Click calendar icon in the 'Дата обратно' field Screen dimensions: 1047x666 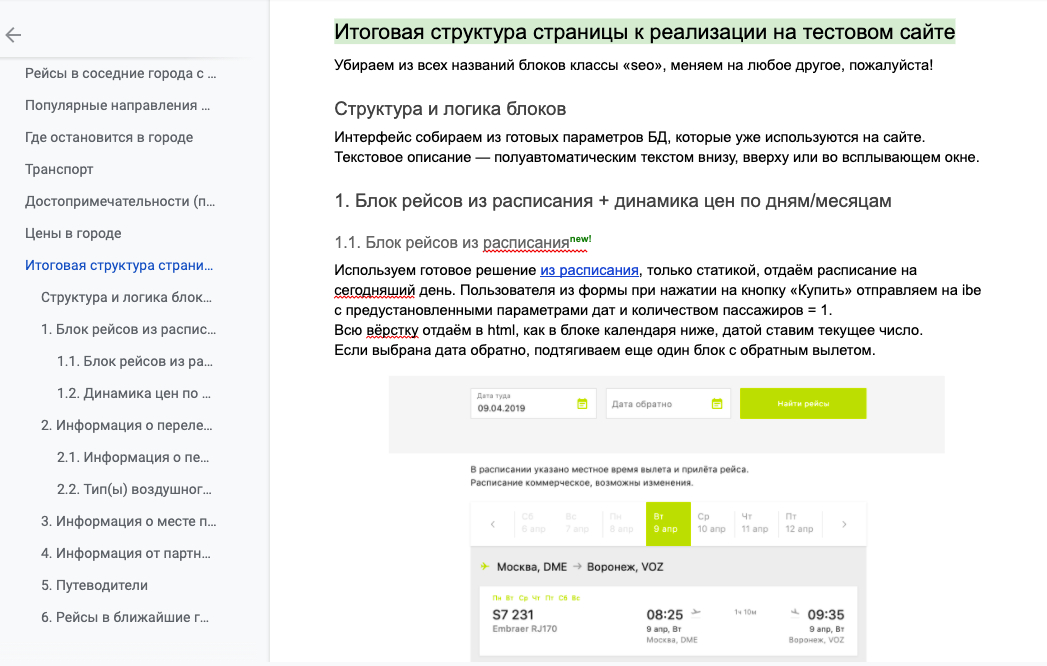point(716,404)
